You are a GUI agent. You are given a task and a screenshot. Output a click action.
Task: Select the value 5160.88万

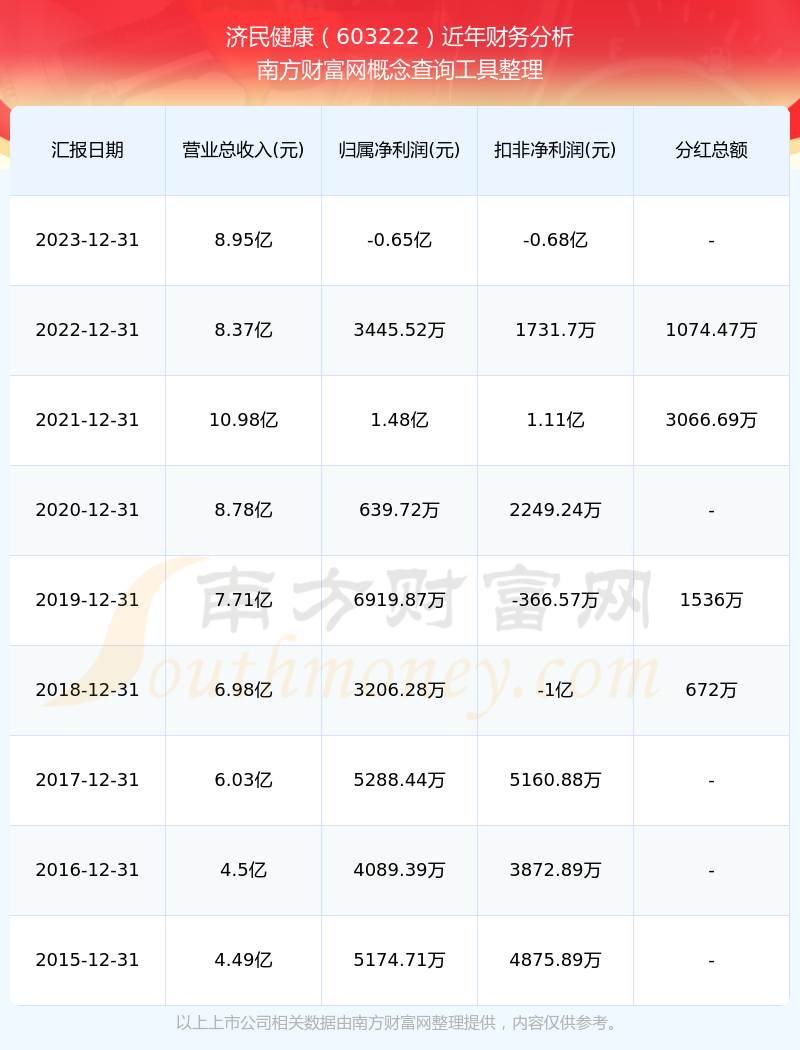coord(556,780)
